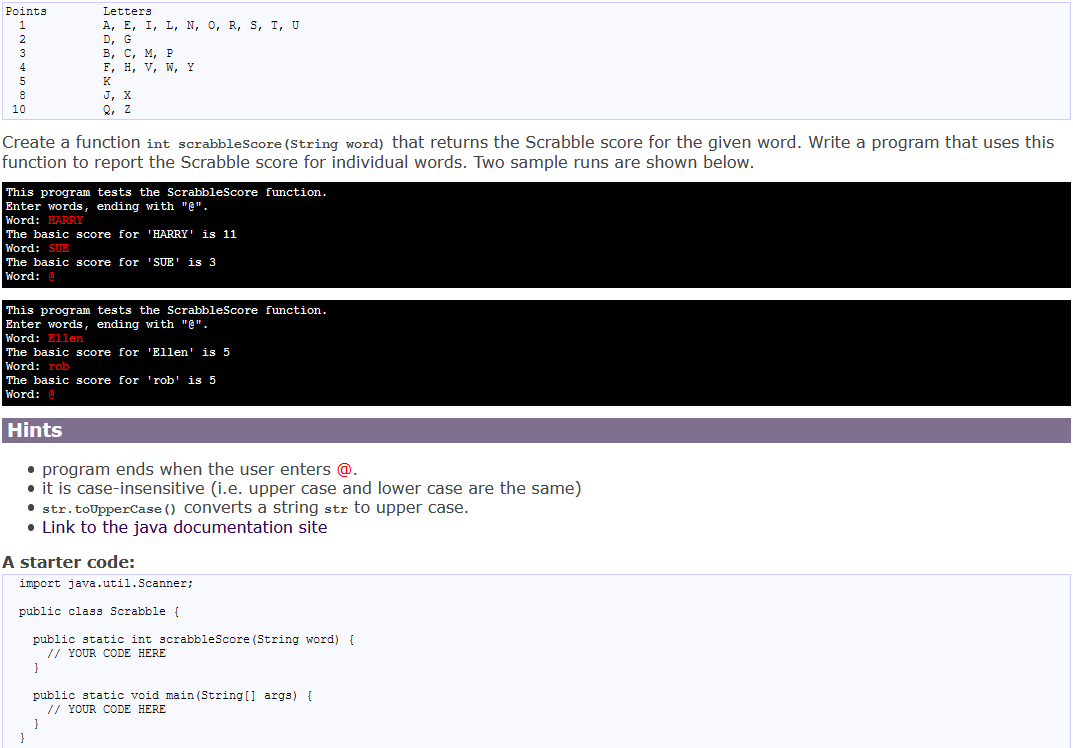
Task: Click the red input word 'HARRY'
Action: (x=66, y=220)
